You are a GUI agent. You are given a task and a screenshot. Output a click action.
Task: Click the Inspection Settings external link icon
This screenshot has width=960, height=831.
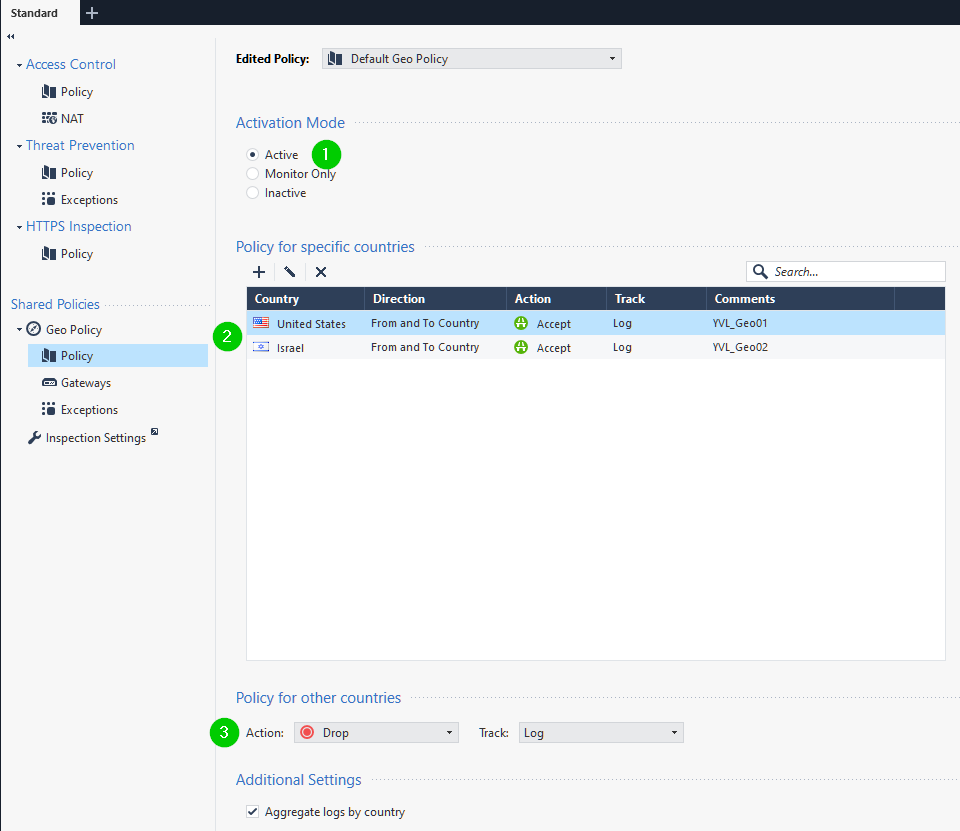point(155,431)
